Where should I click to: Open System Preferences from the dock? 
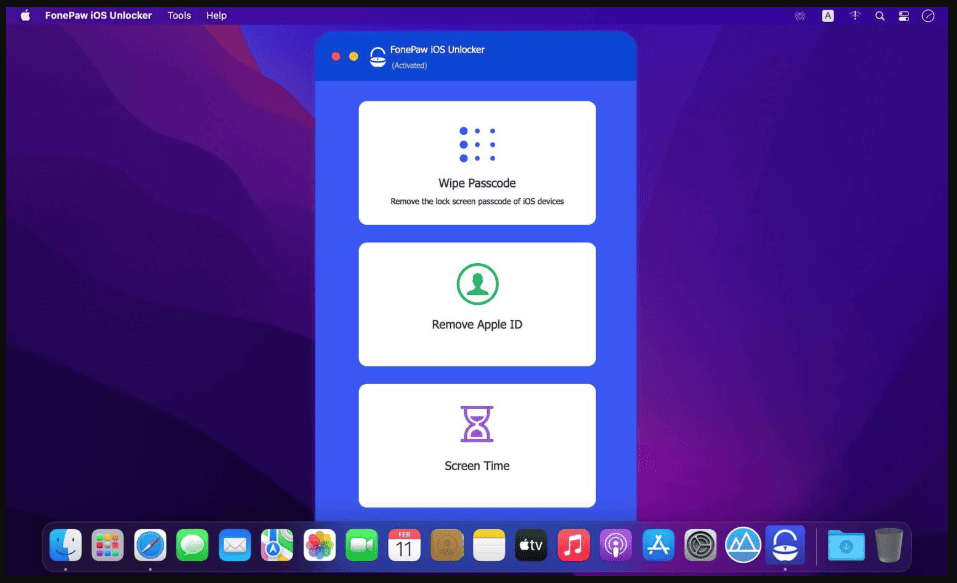pyautogui.click(x=700, y=545)
